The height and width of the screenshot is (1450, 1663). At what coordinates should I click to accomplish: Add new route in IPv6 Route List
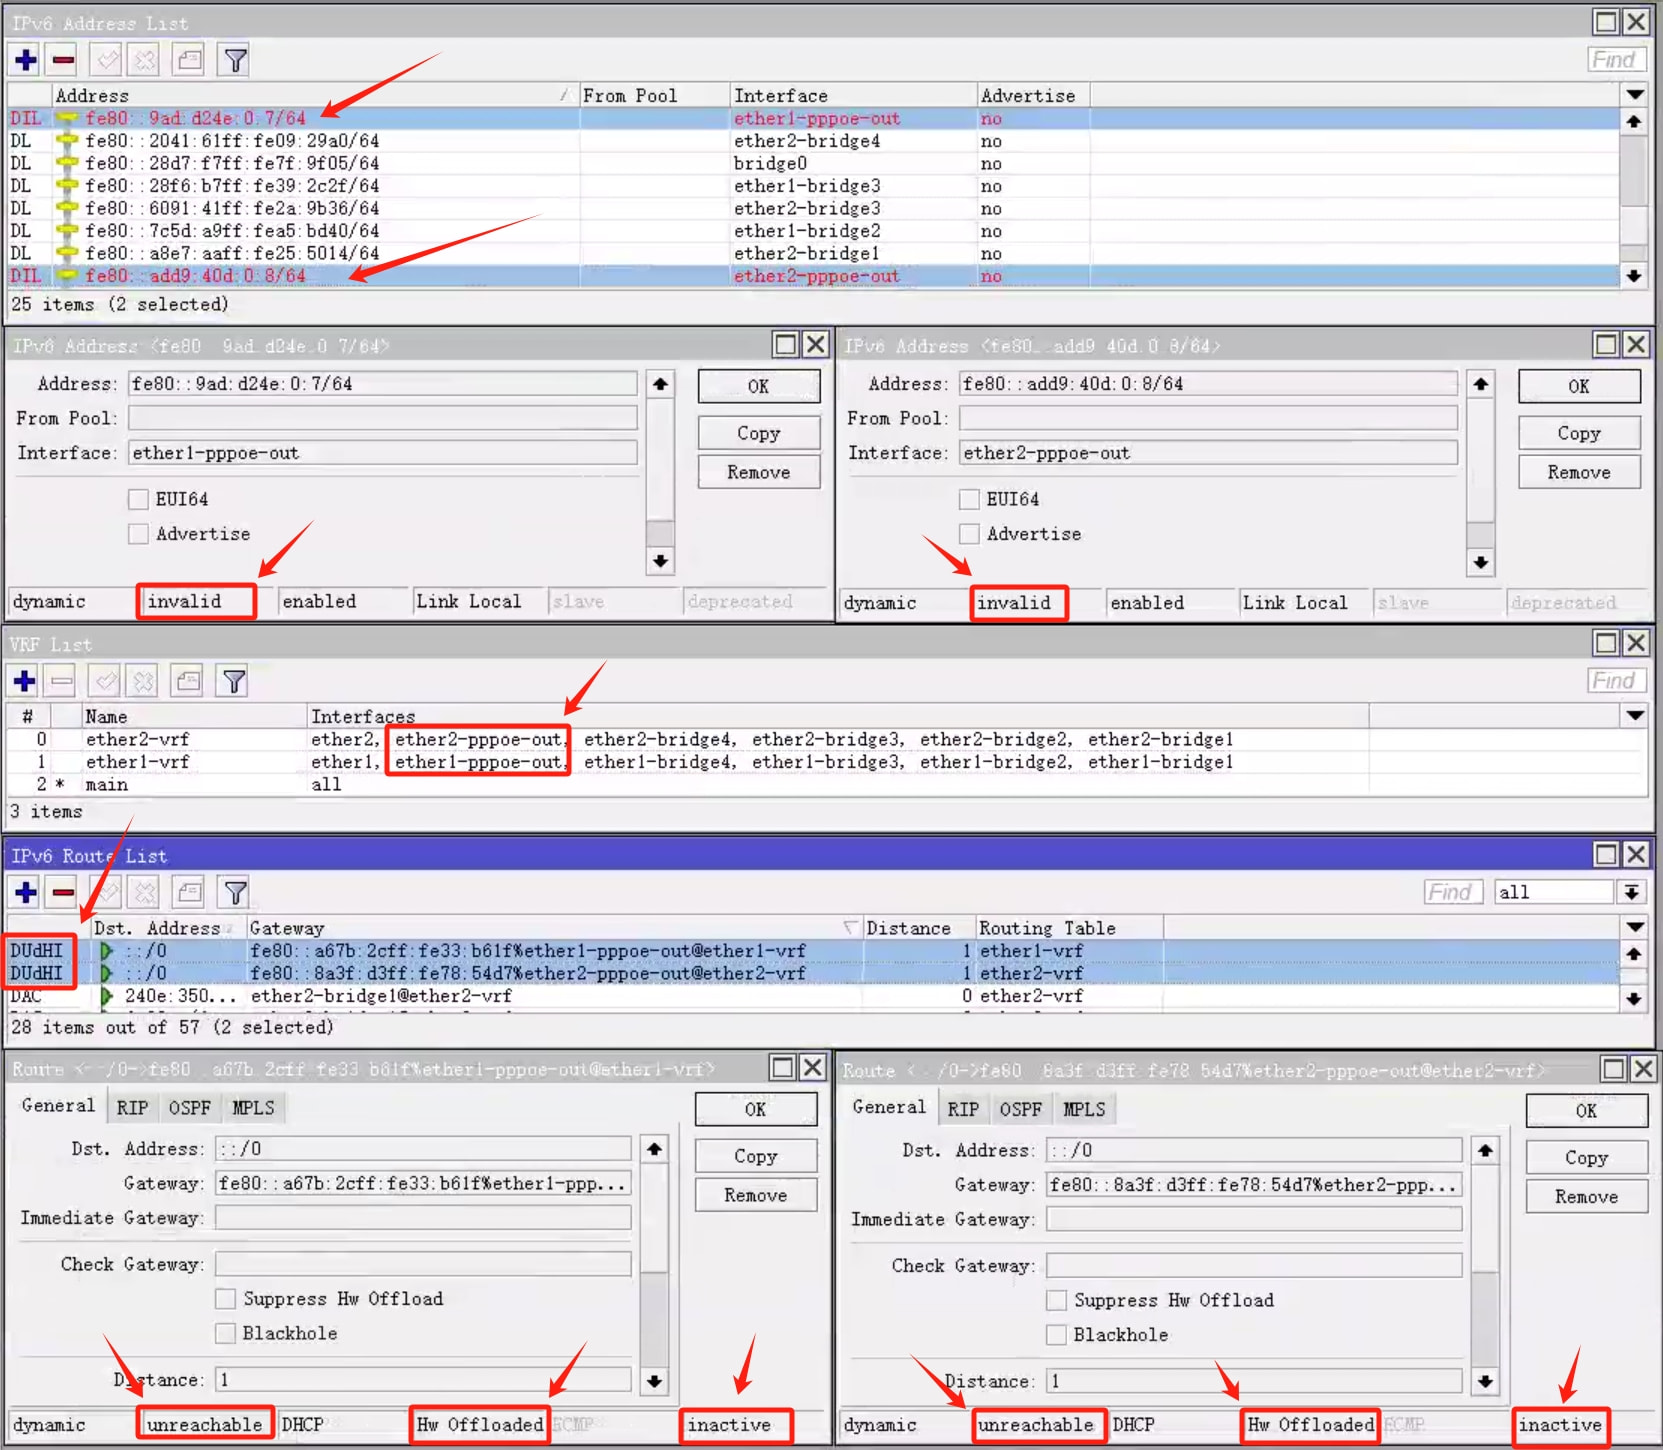(x=26, y=892)
